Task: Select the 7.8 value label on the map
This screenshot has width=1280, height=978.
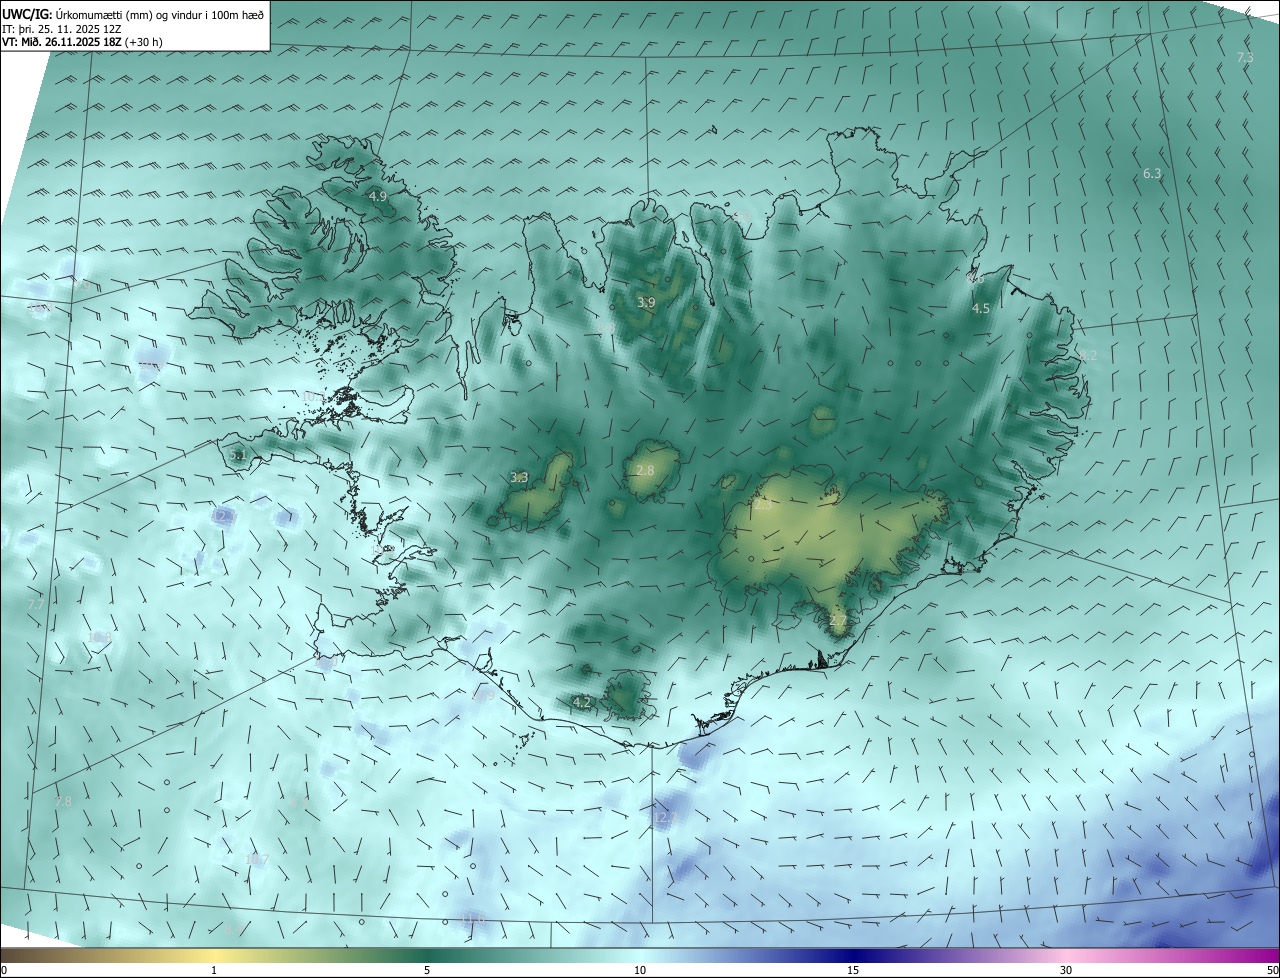Action: point(62,802)
